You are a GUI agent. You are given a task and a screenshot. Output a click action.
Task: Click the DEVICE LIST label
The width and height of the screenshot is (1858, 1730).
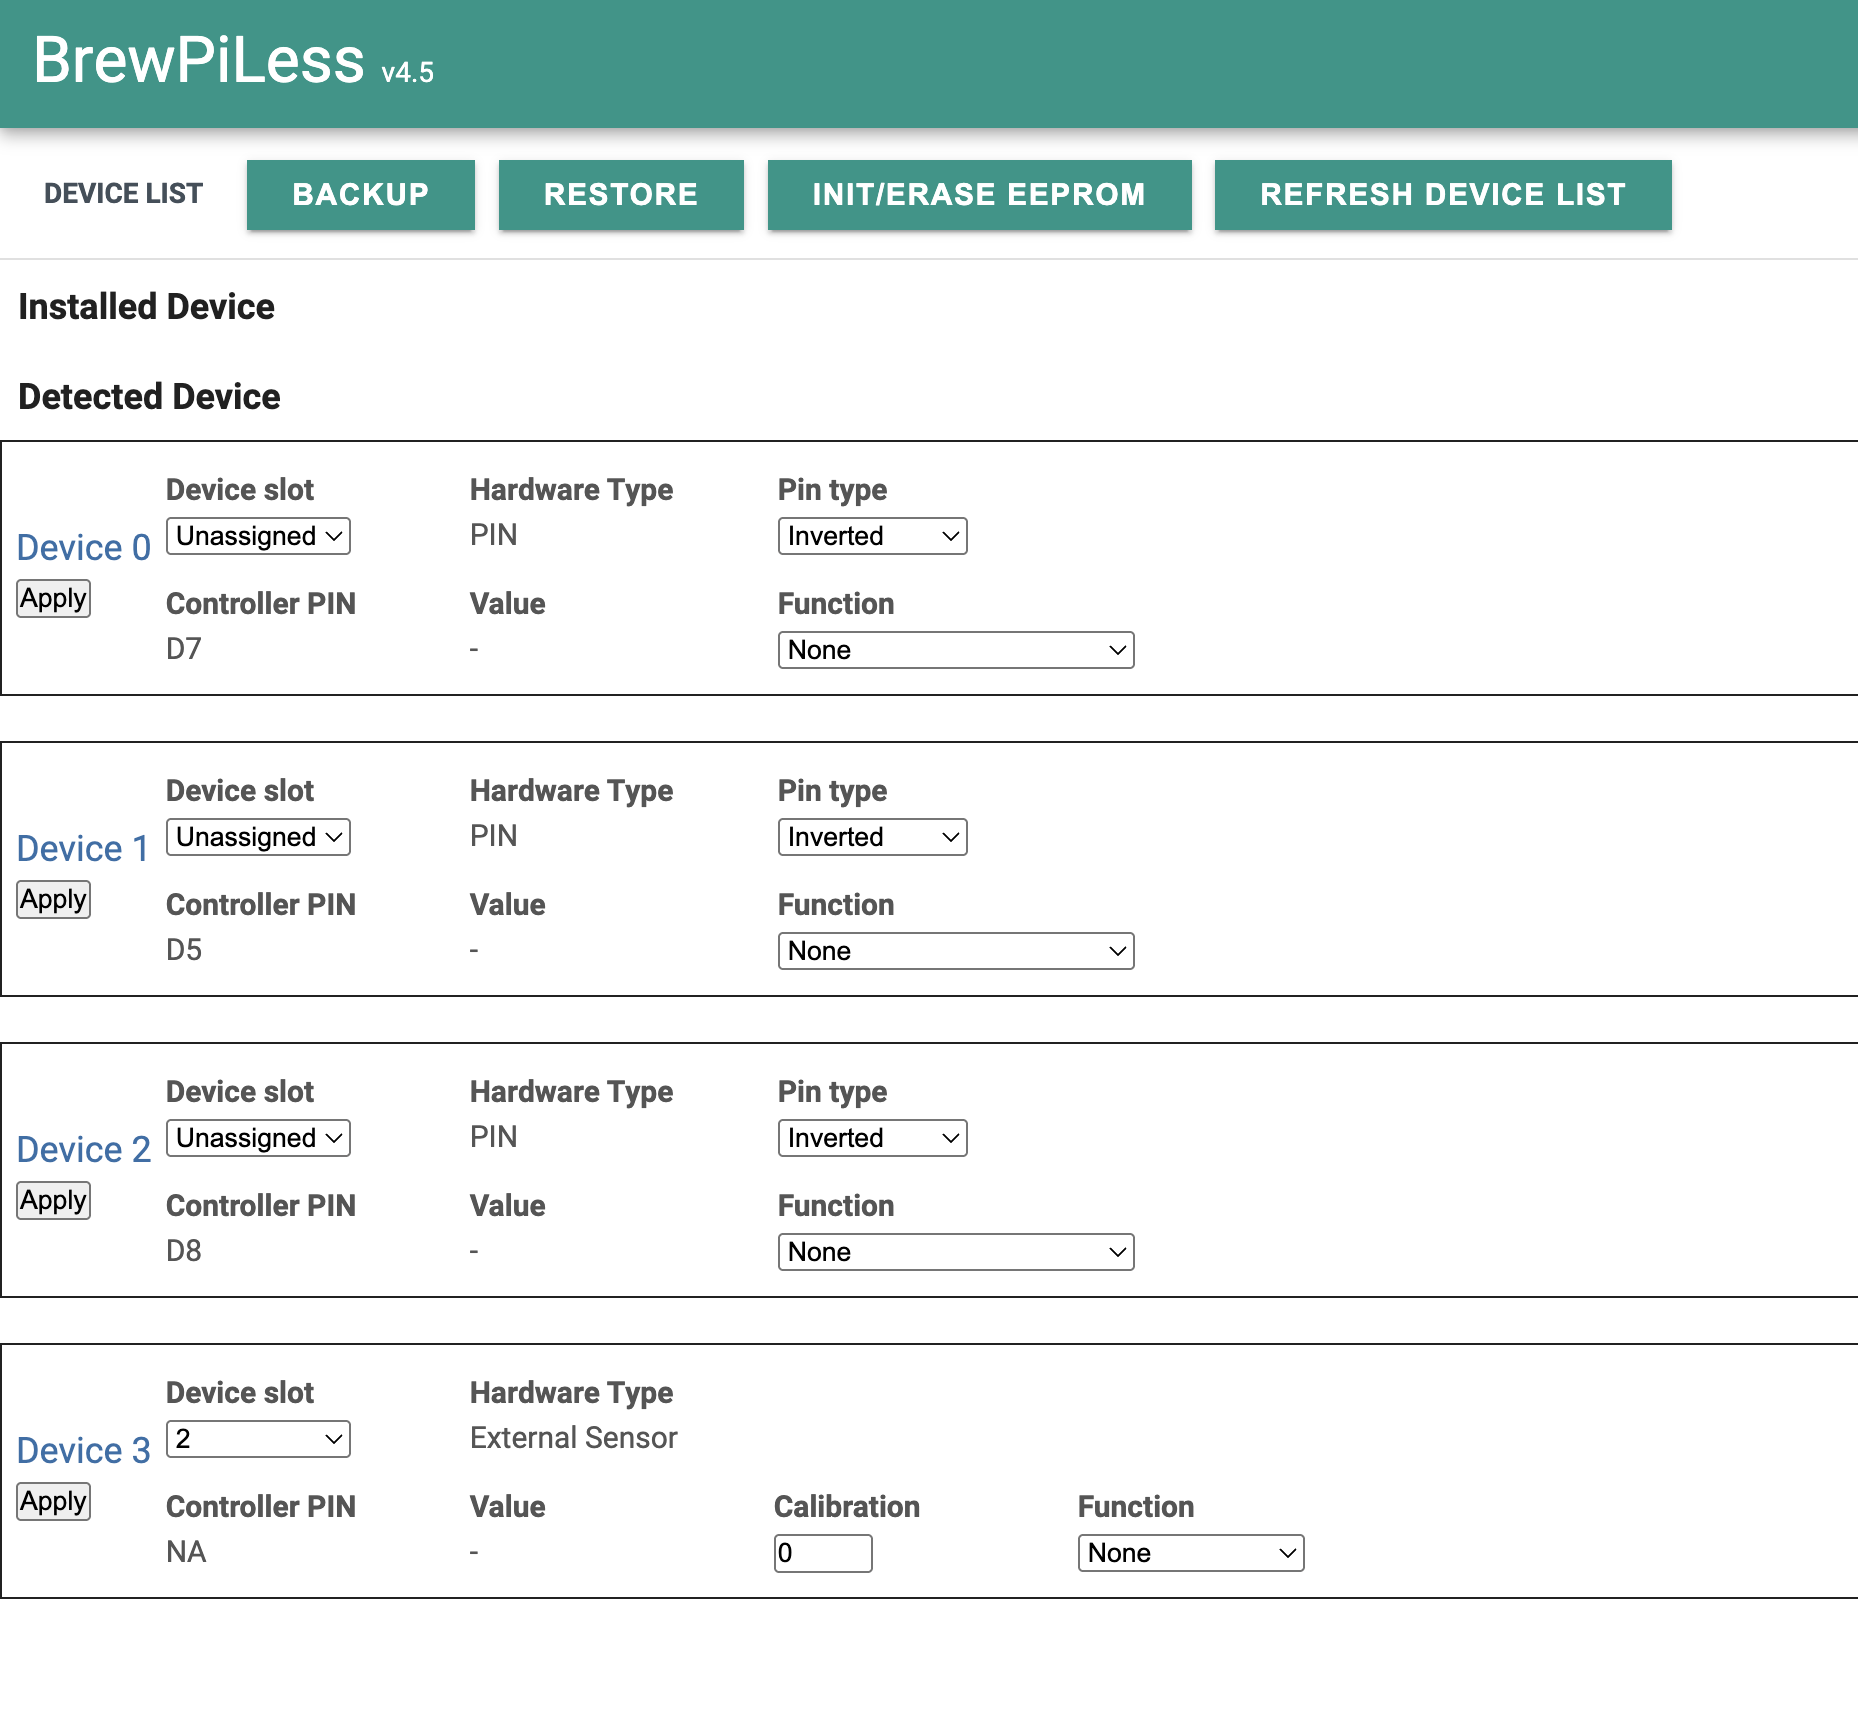[x=123, y=194]
